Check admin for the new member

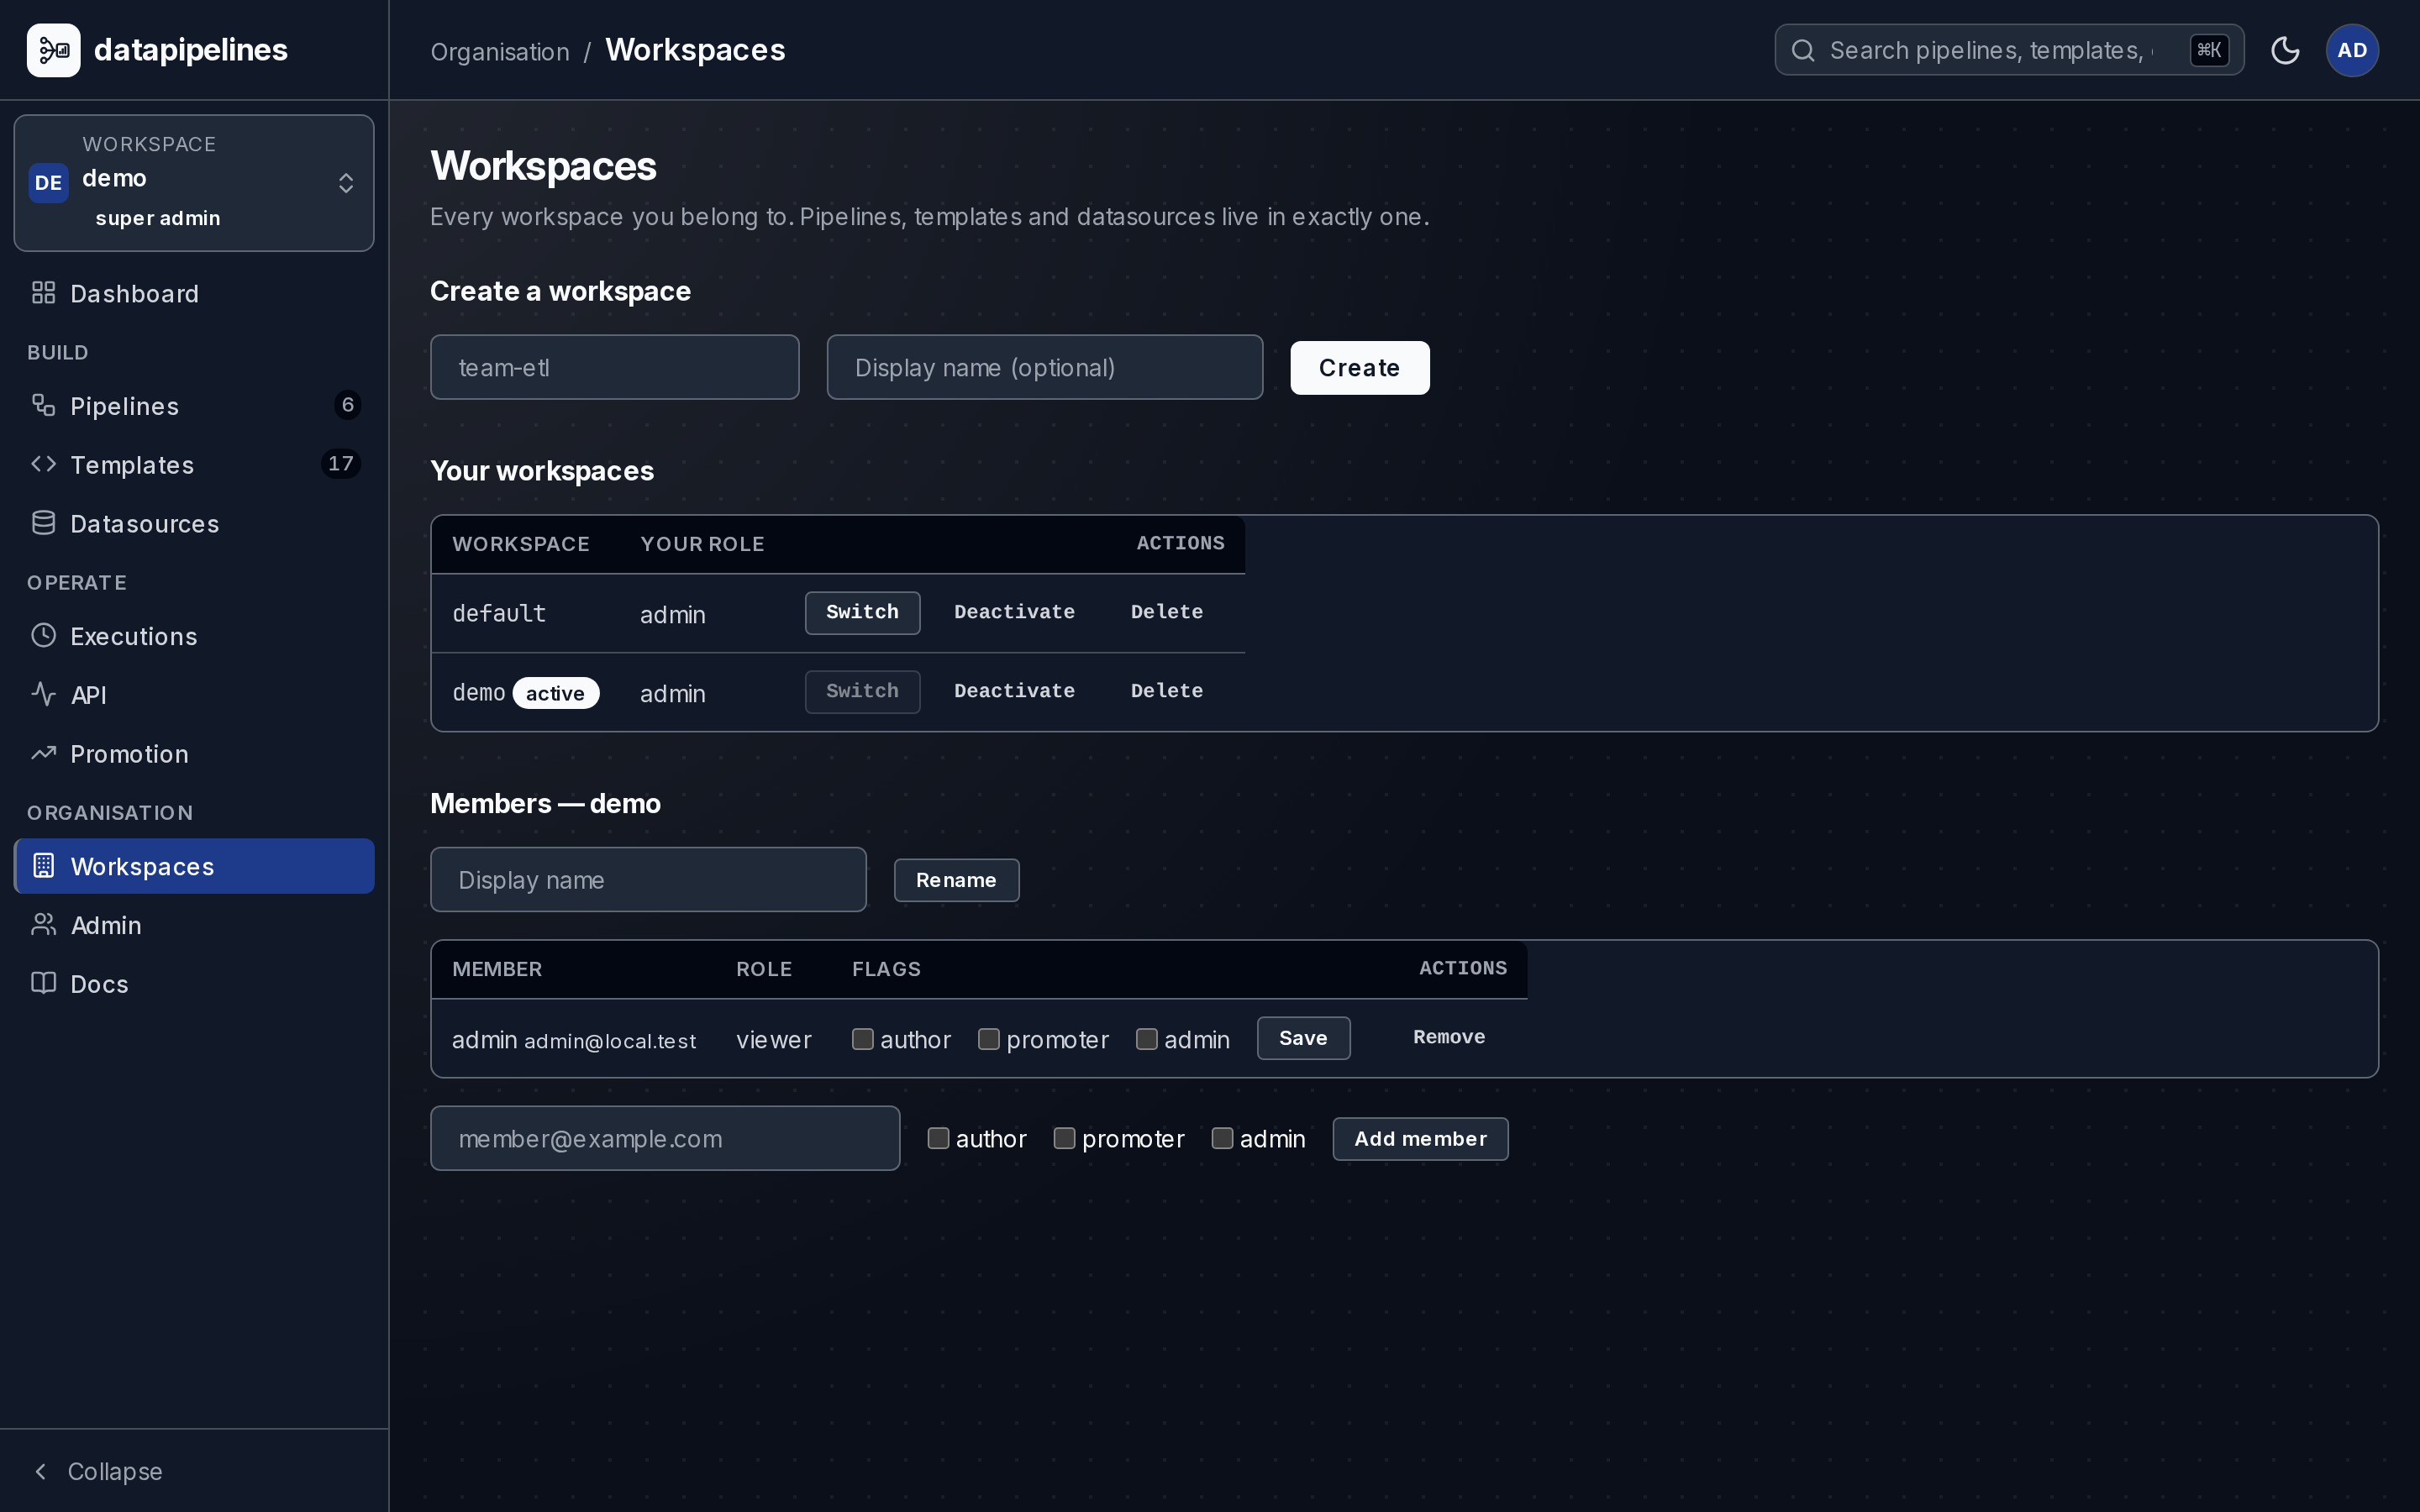(x=1222, y=1138)
